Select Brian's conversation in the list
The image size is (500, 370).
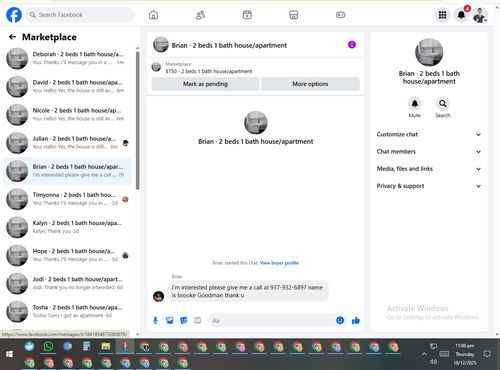coord(67,171)
